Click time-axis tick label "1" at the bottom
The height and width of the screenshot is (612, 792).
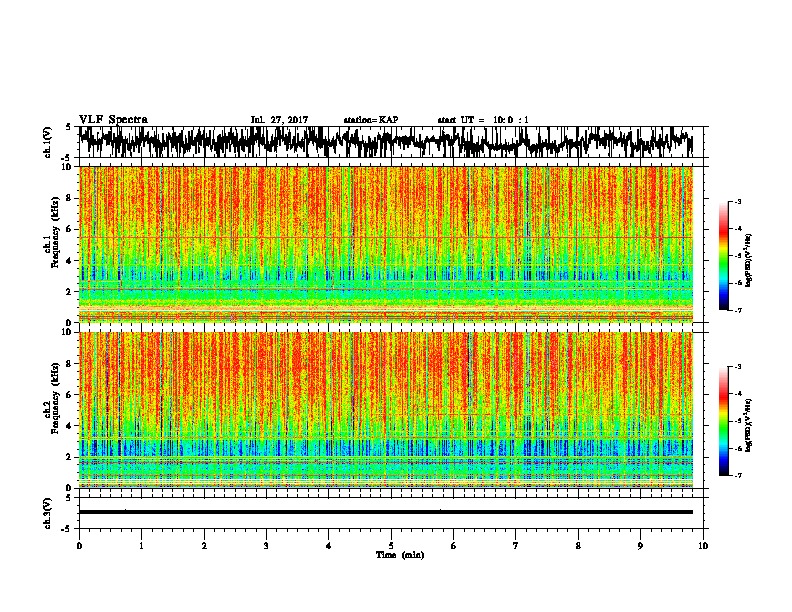coord(142,546)
